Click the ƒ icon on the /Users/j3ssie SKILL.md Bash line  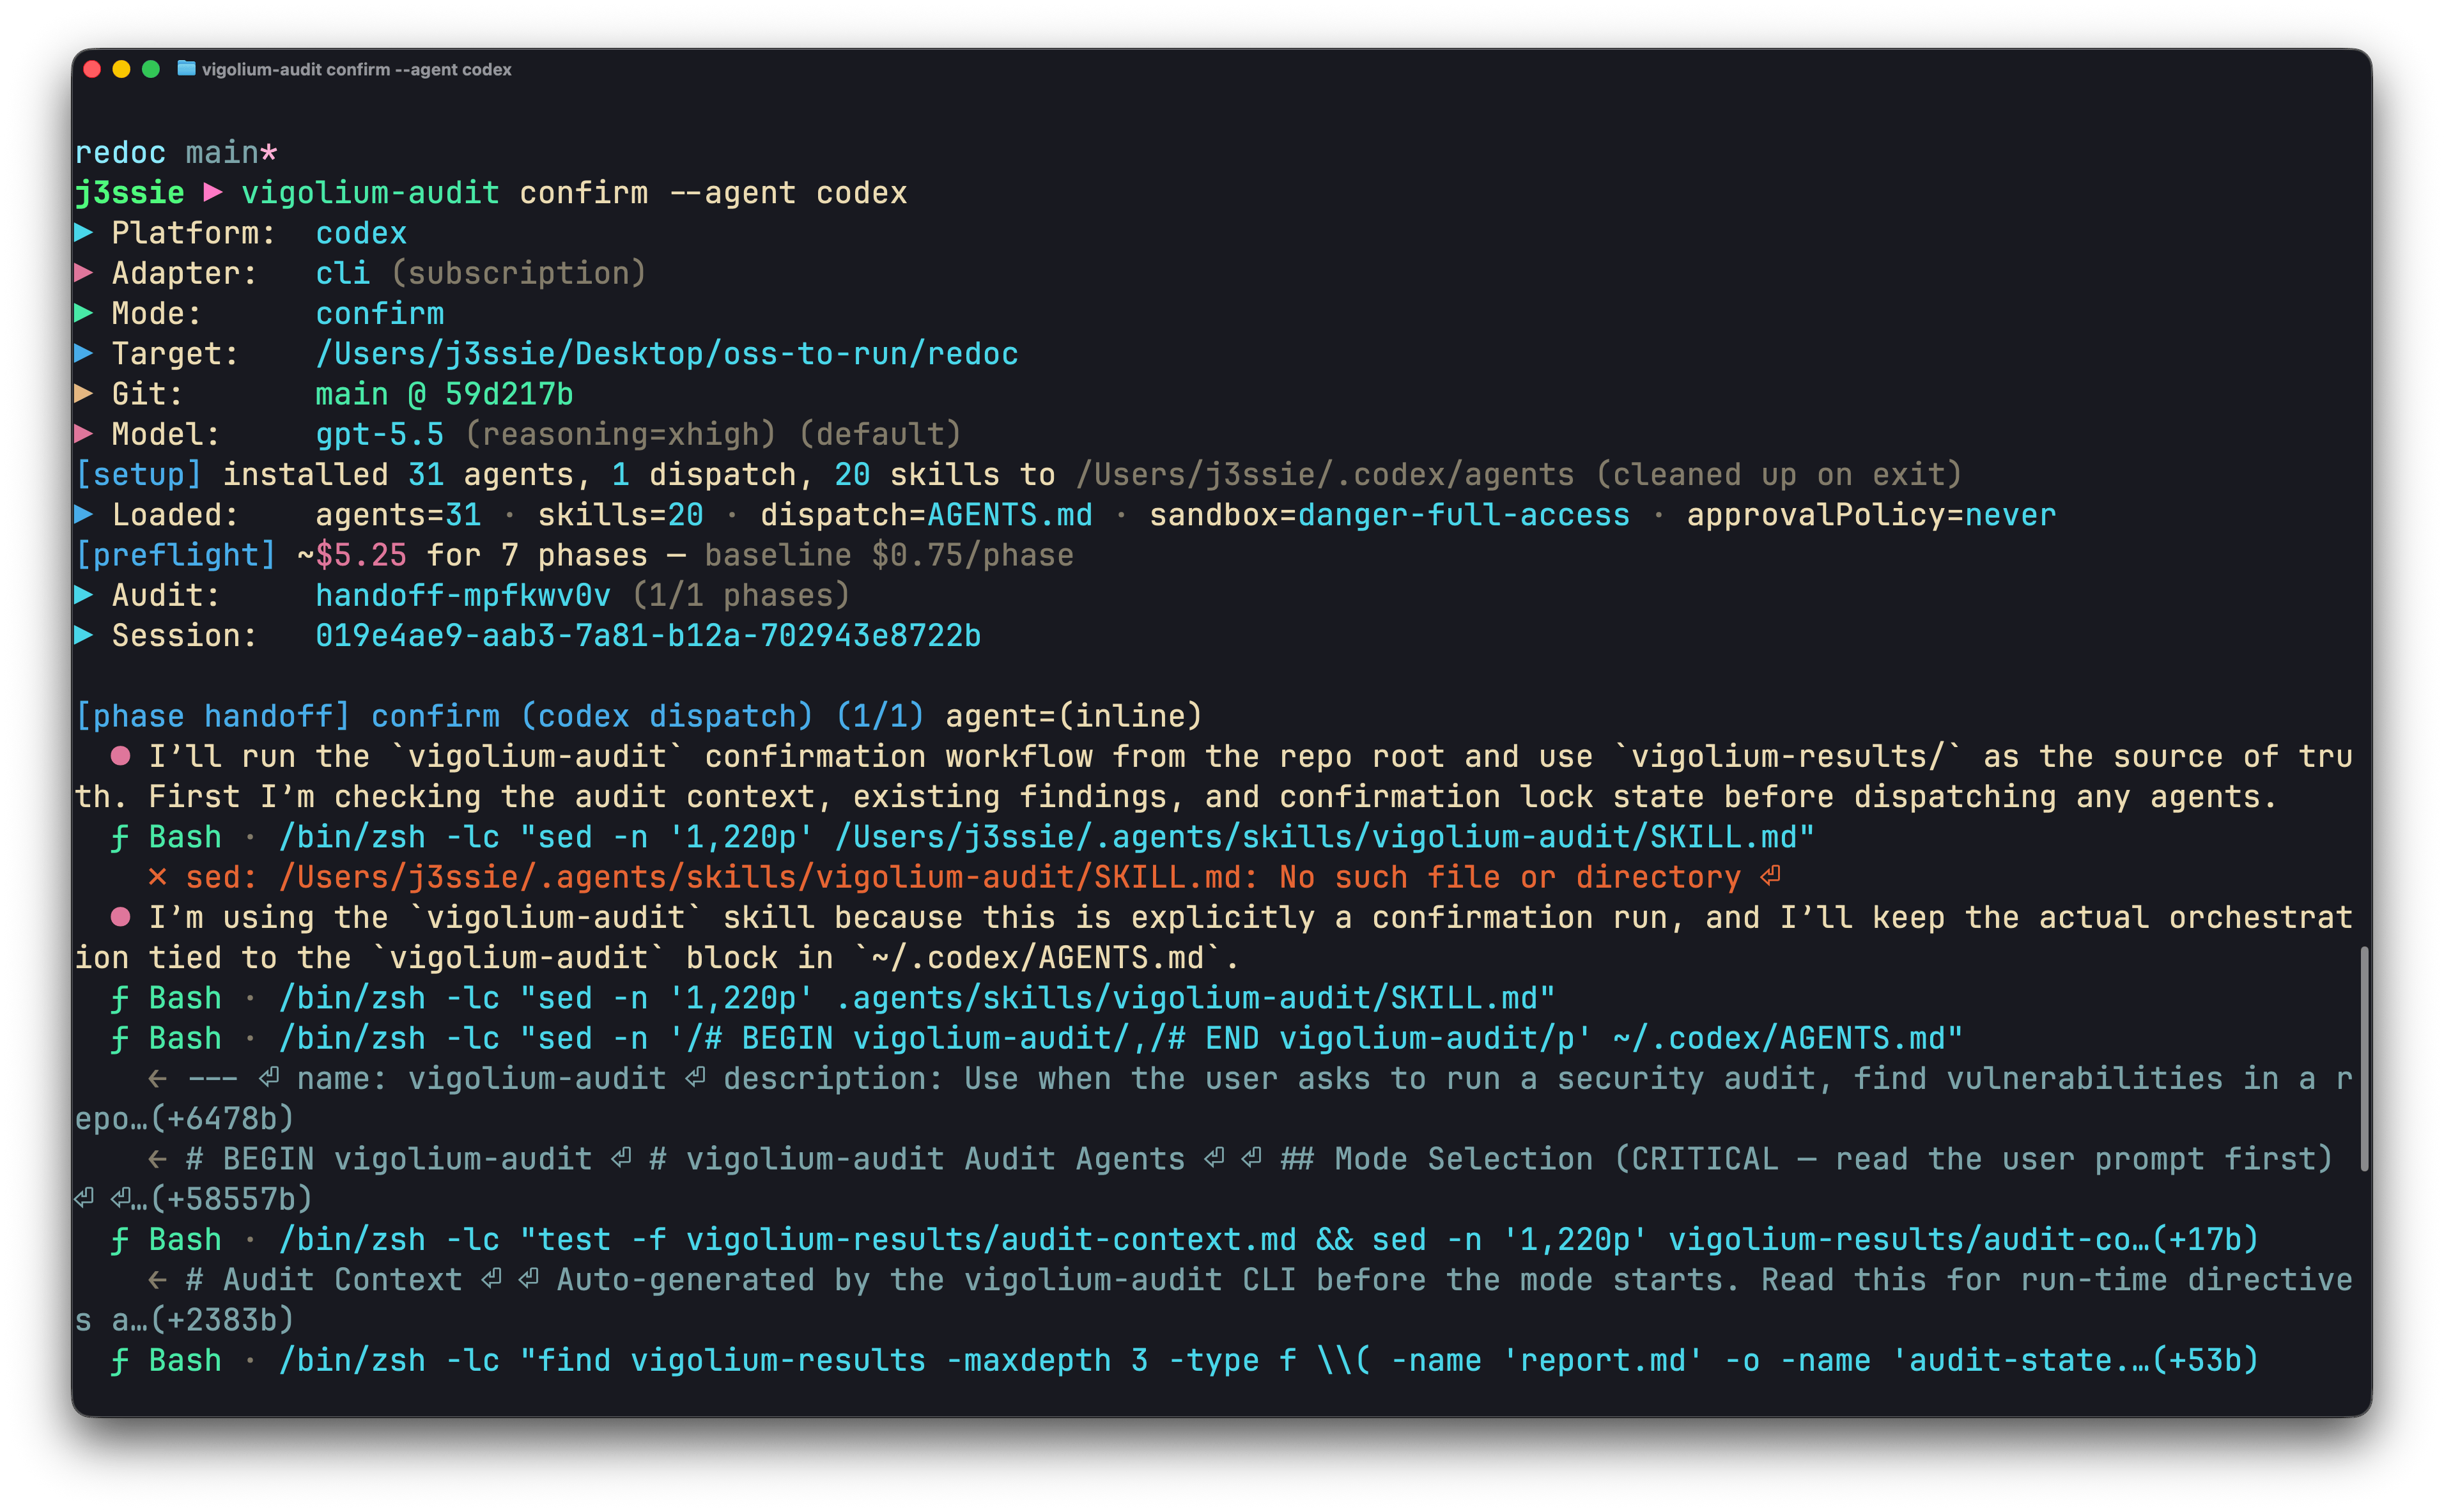(x=120, y=837)
